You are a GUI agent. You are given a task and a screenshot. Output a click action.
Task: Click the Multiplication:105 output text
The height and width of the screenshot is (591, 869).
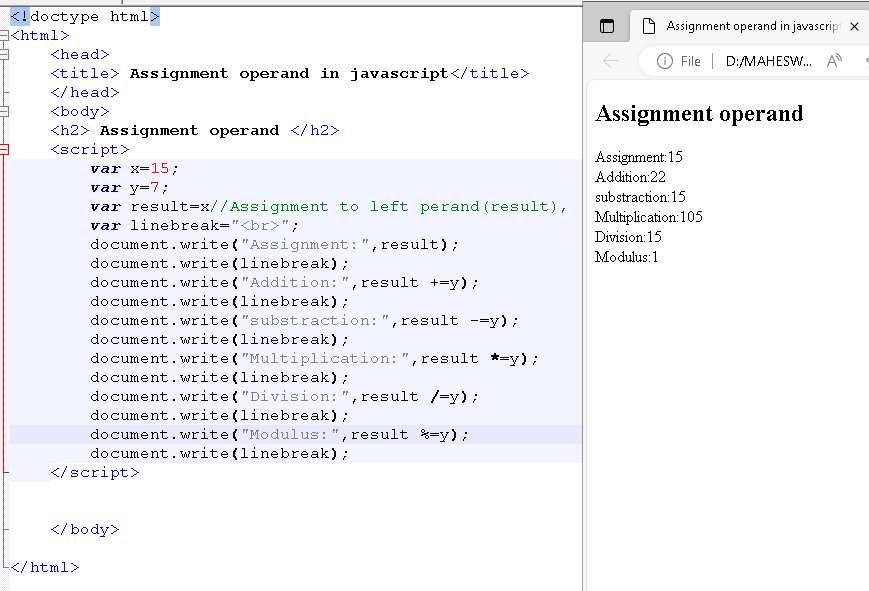pyautogui.click(x=648, y=217)
